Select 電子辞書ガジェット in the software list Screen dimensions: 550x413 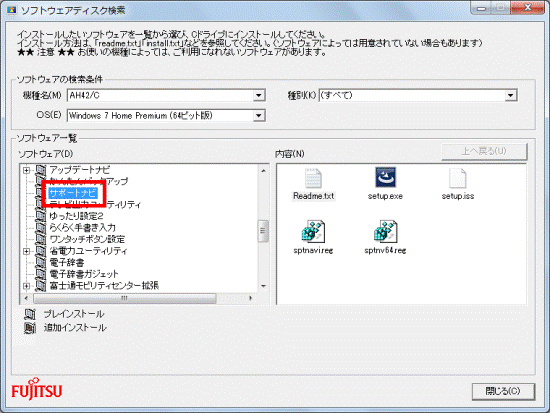(x=84, y=274)
